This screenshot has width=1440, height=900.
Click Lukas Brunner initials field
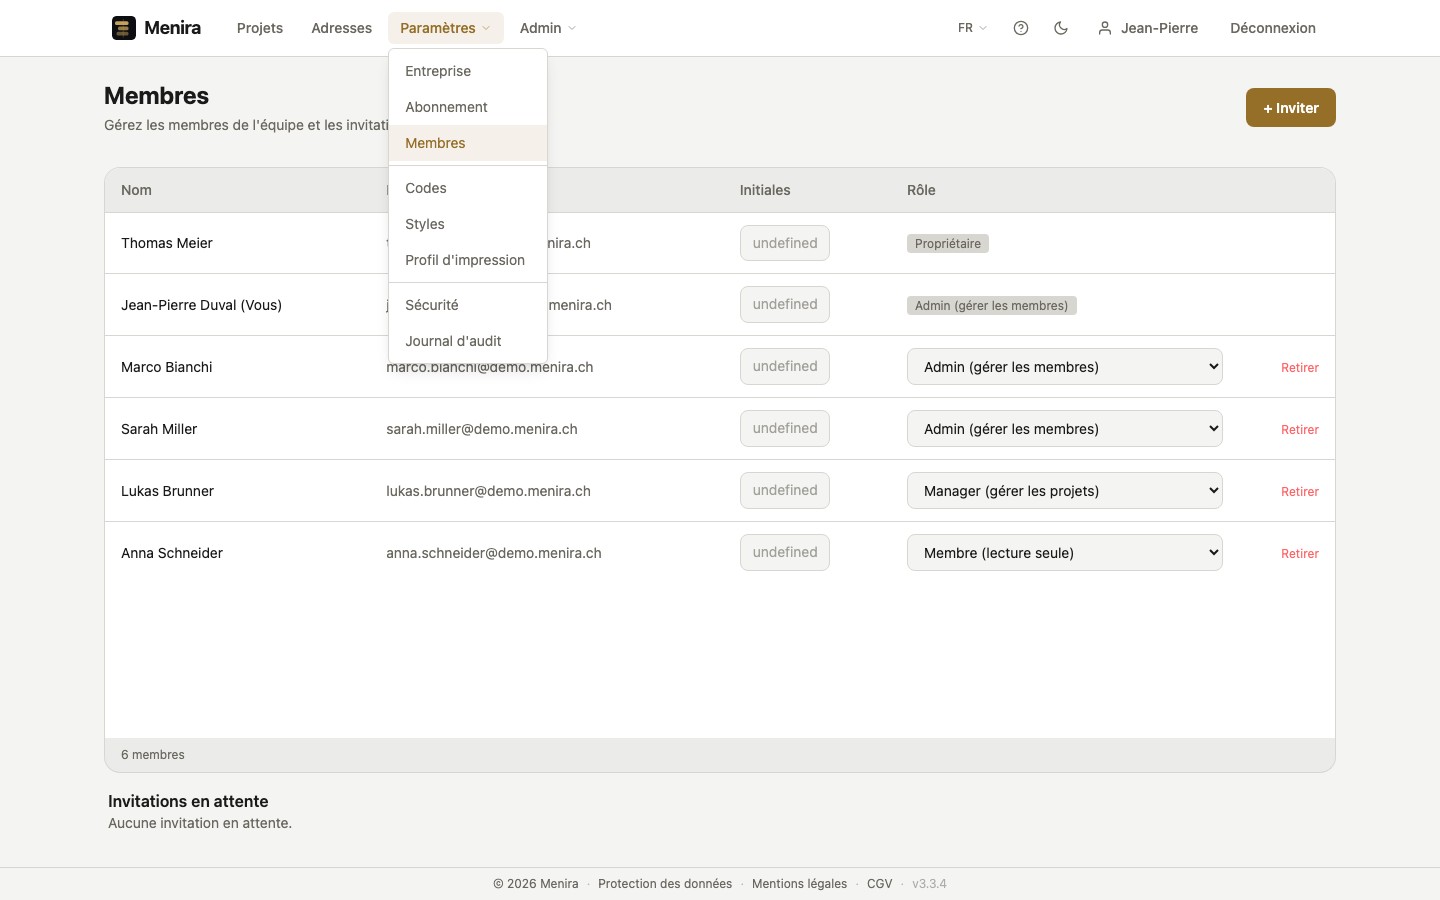pyautogui.click(x=785, y=491)
